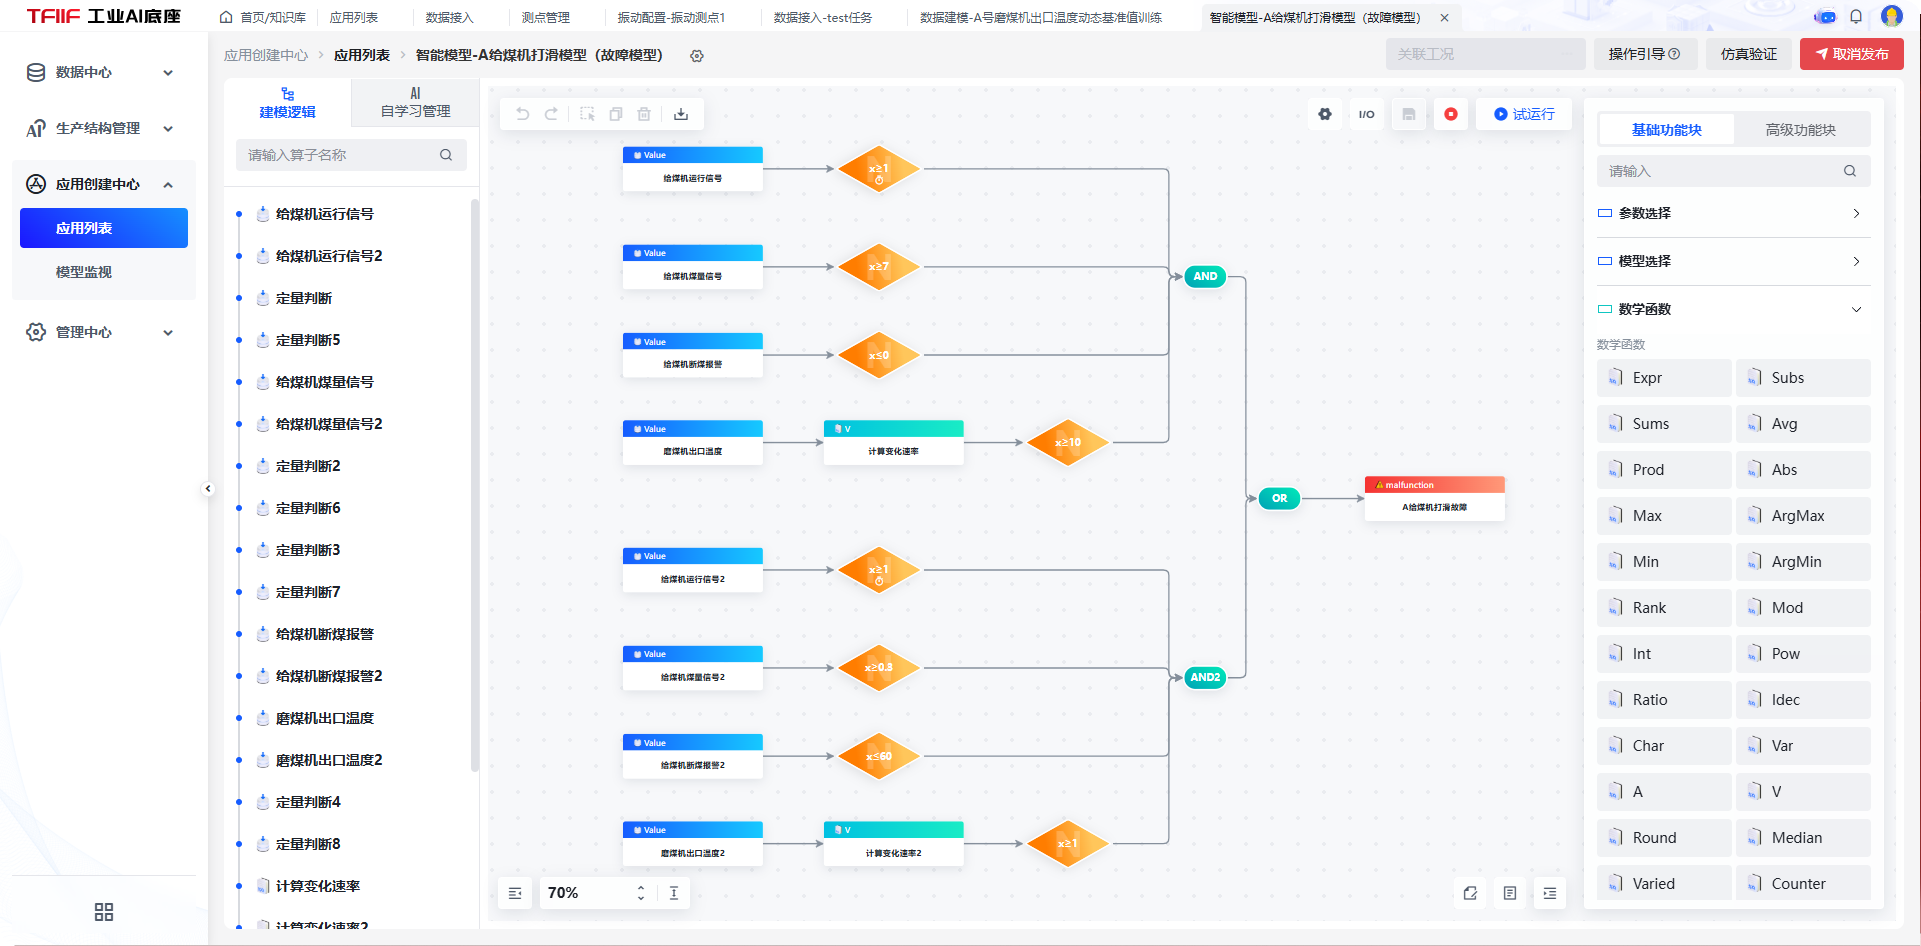Open canvas settings via the gear icon
Screen dimensions: 1921x946
[1325, 114]
